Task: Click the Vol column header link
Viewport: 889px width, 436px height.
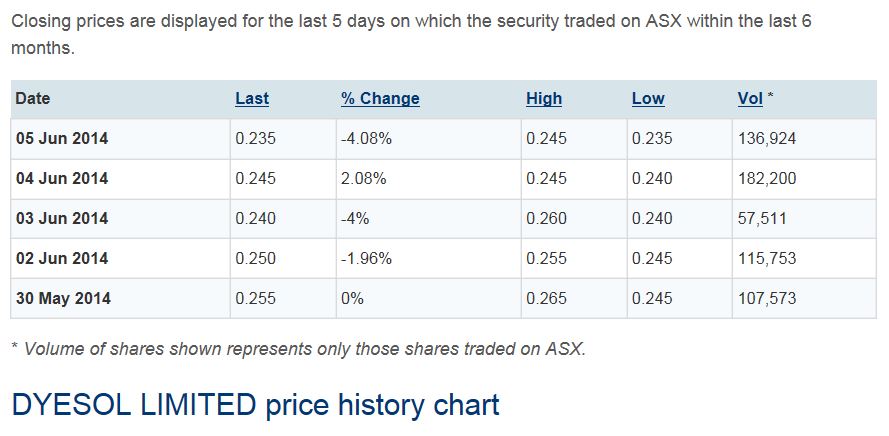Action: pyautogui.click(x=750, y=98)
